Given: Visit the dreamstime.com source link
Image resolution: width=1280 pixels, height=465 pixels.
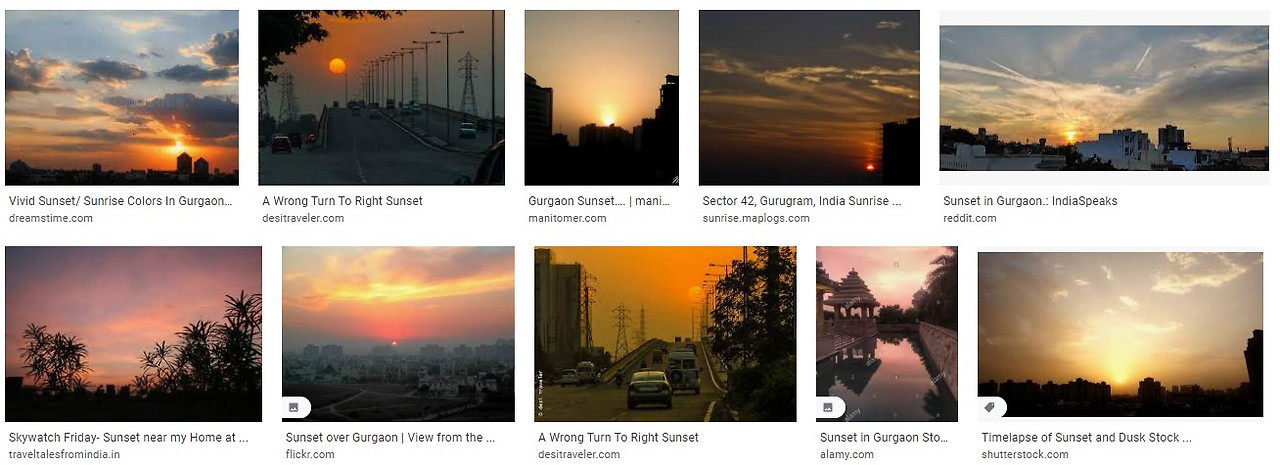Looking at the screenshot, I should click(50, 218).
